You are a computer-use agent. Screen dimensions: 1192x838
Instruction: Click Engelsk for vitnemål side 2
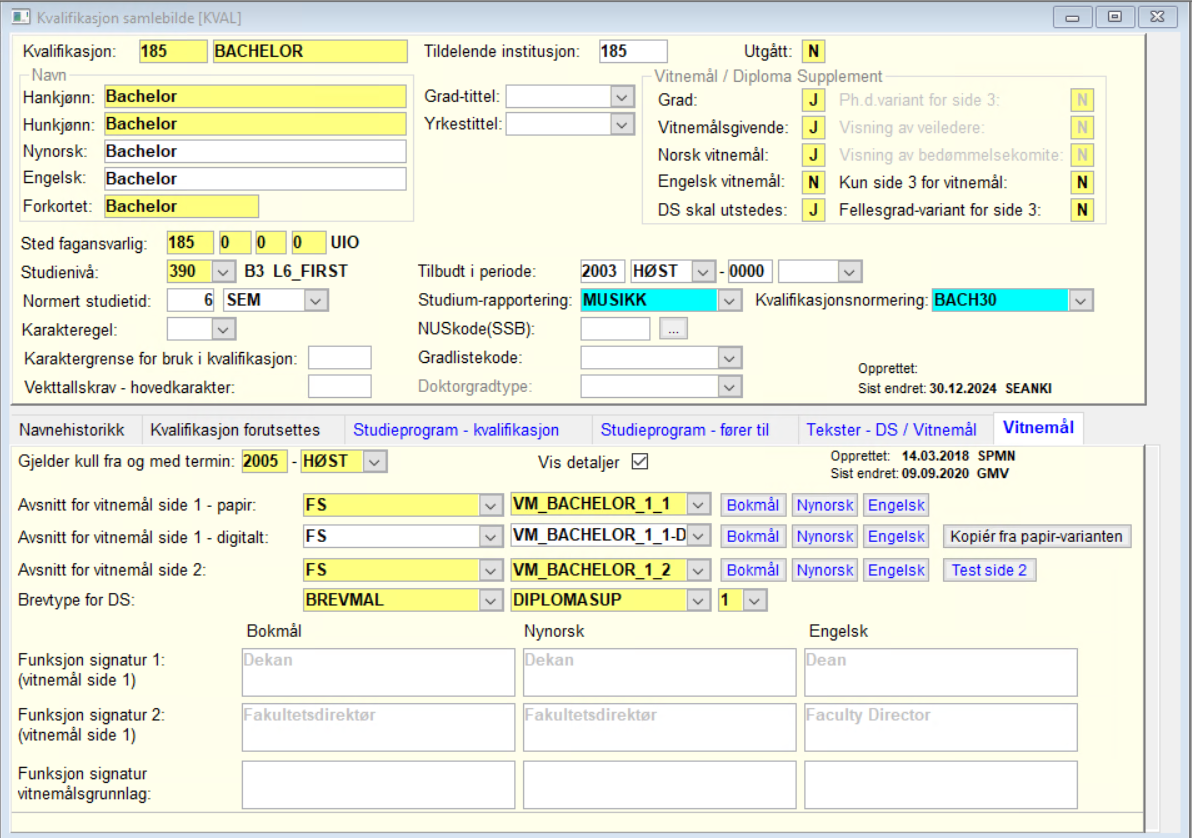(896, 570)
